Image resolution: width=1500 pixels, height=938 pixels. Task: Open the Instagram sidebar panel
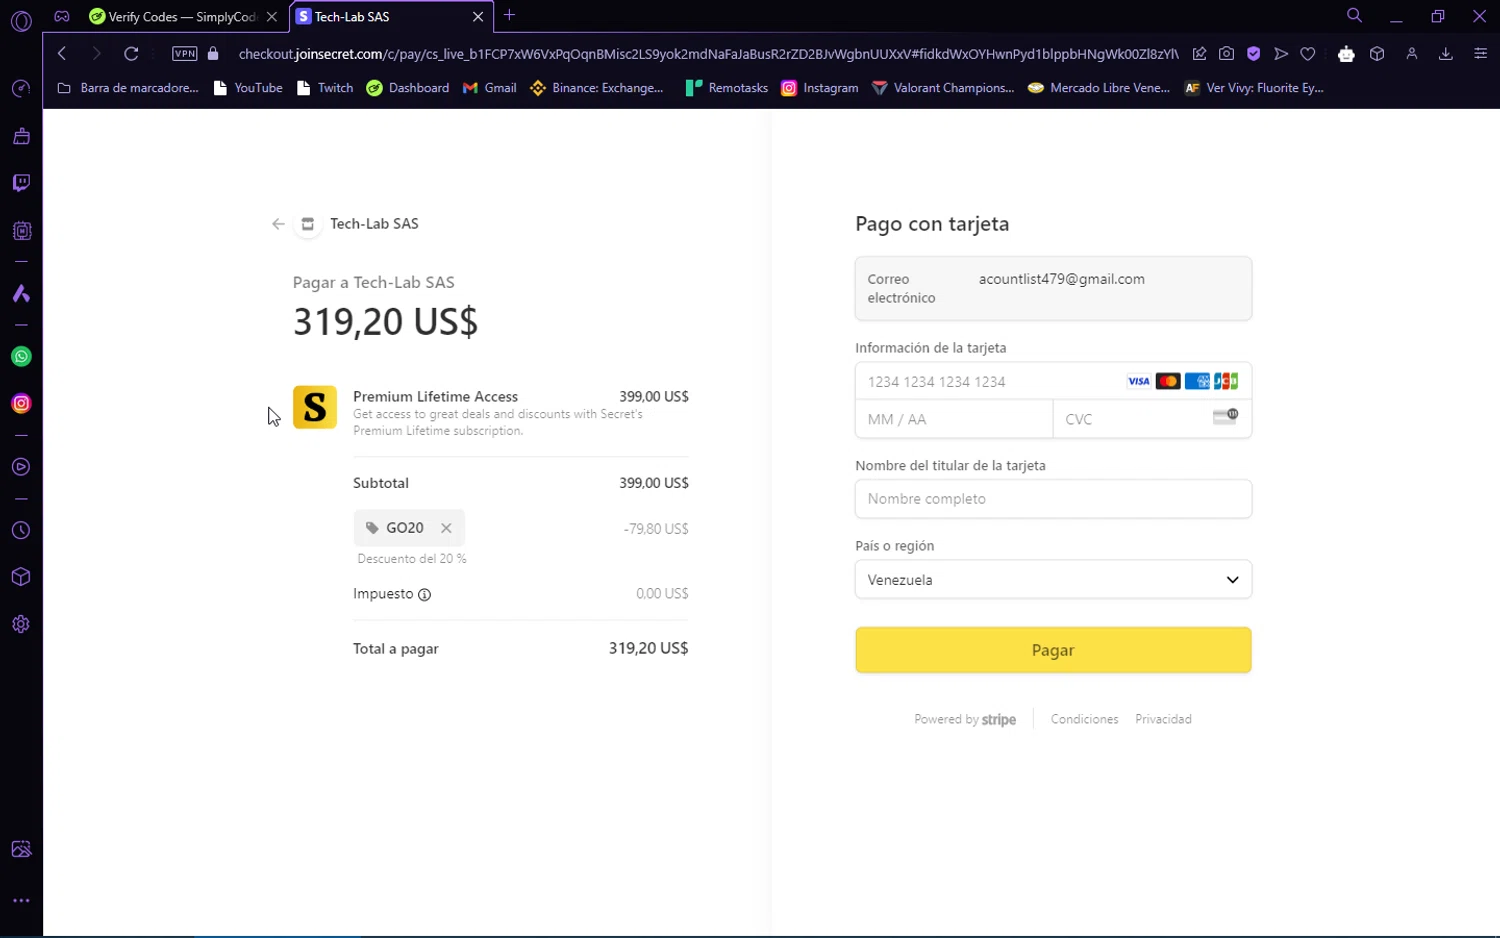coord(21,404)
